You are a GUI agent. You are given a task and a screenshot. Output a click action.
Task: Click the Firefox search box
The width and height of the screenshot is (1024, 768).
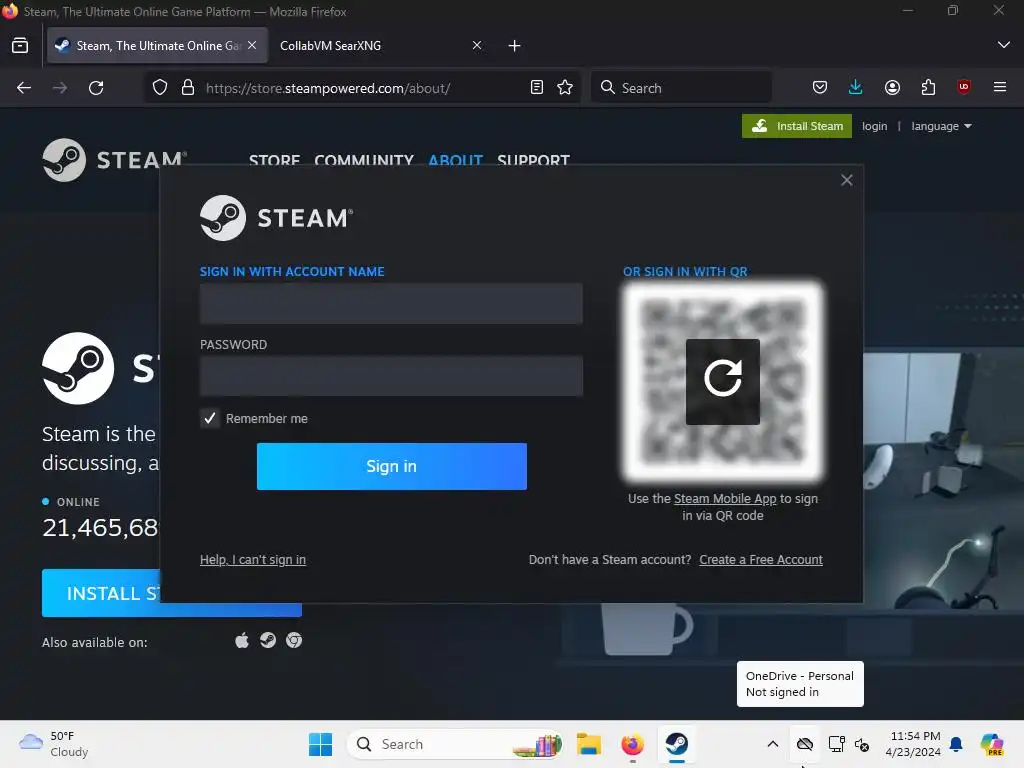tap(681, 88)
